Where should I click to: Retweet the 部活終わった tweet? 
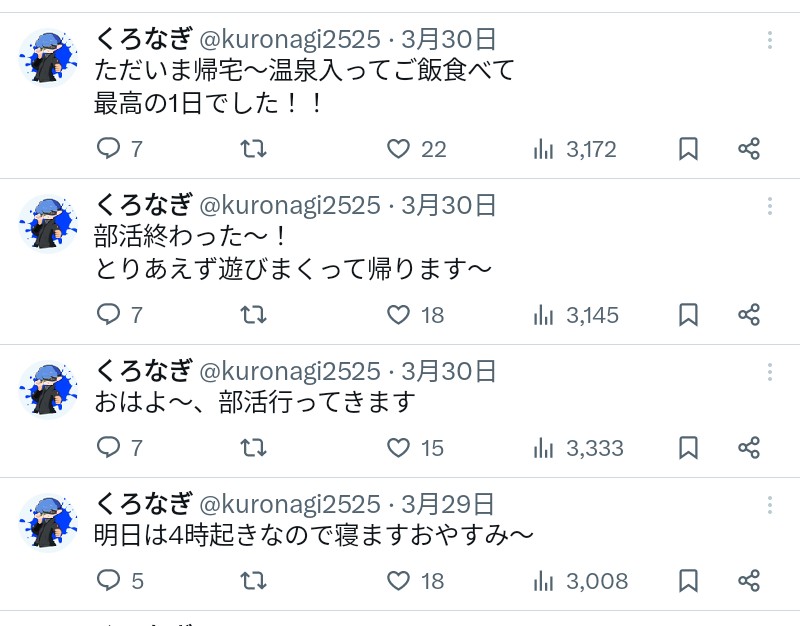tap(254, 315)
